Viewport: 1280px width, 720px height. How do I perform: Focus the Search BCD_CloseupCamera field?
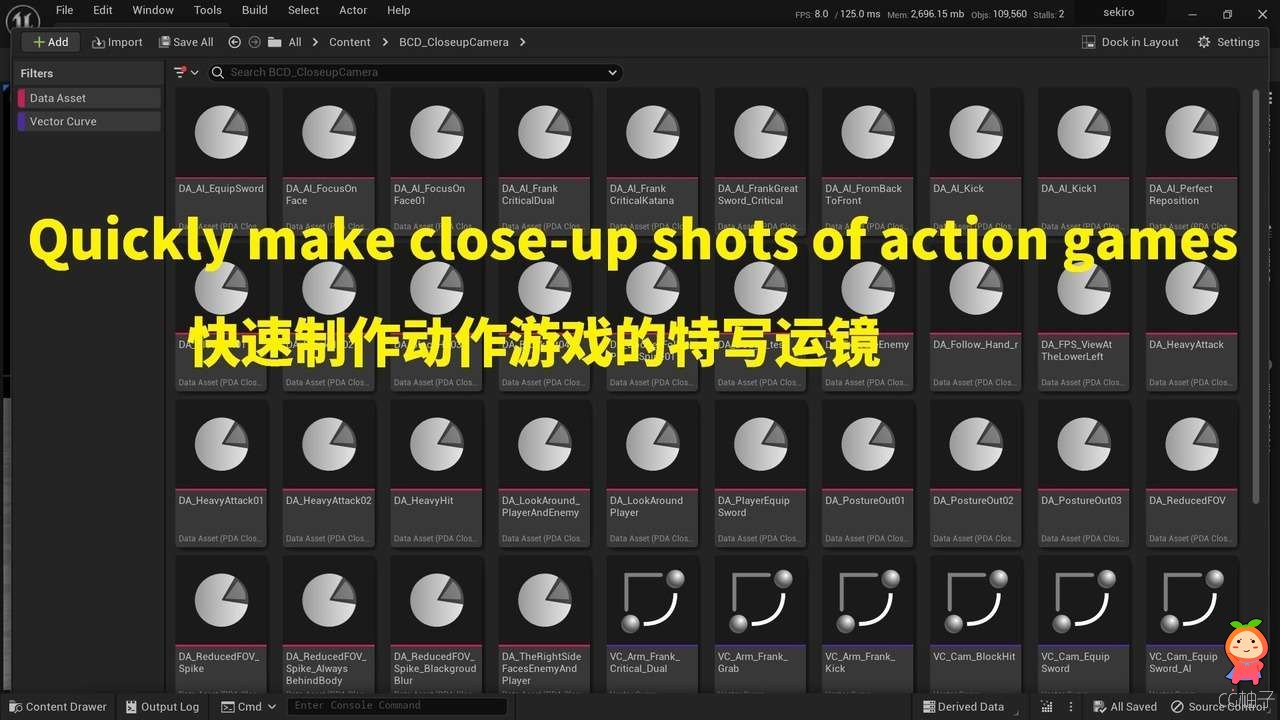pyautogui.click(x=415, y=72)
